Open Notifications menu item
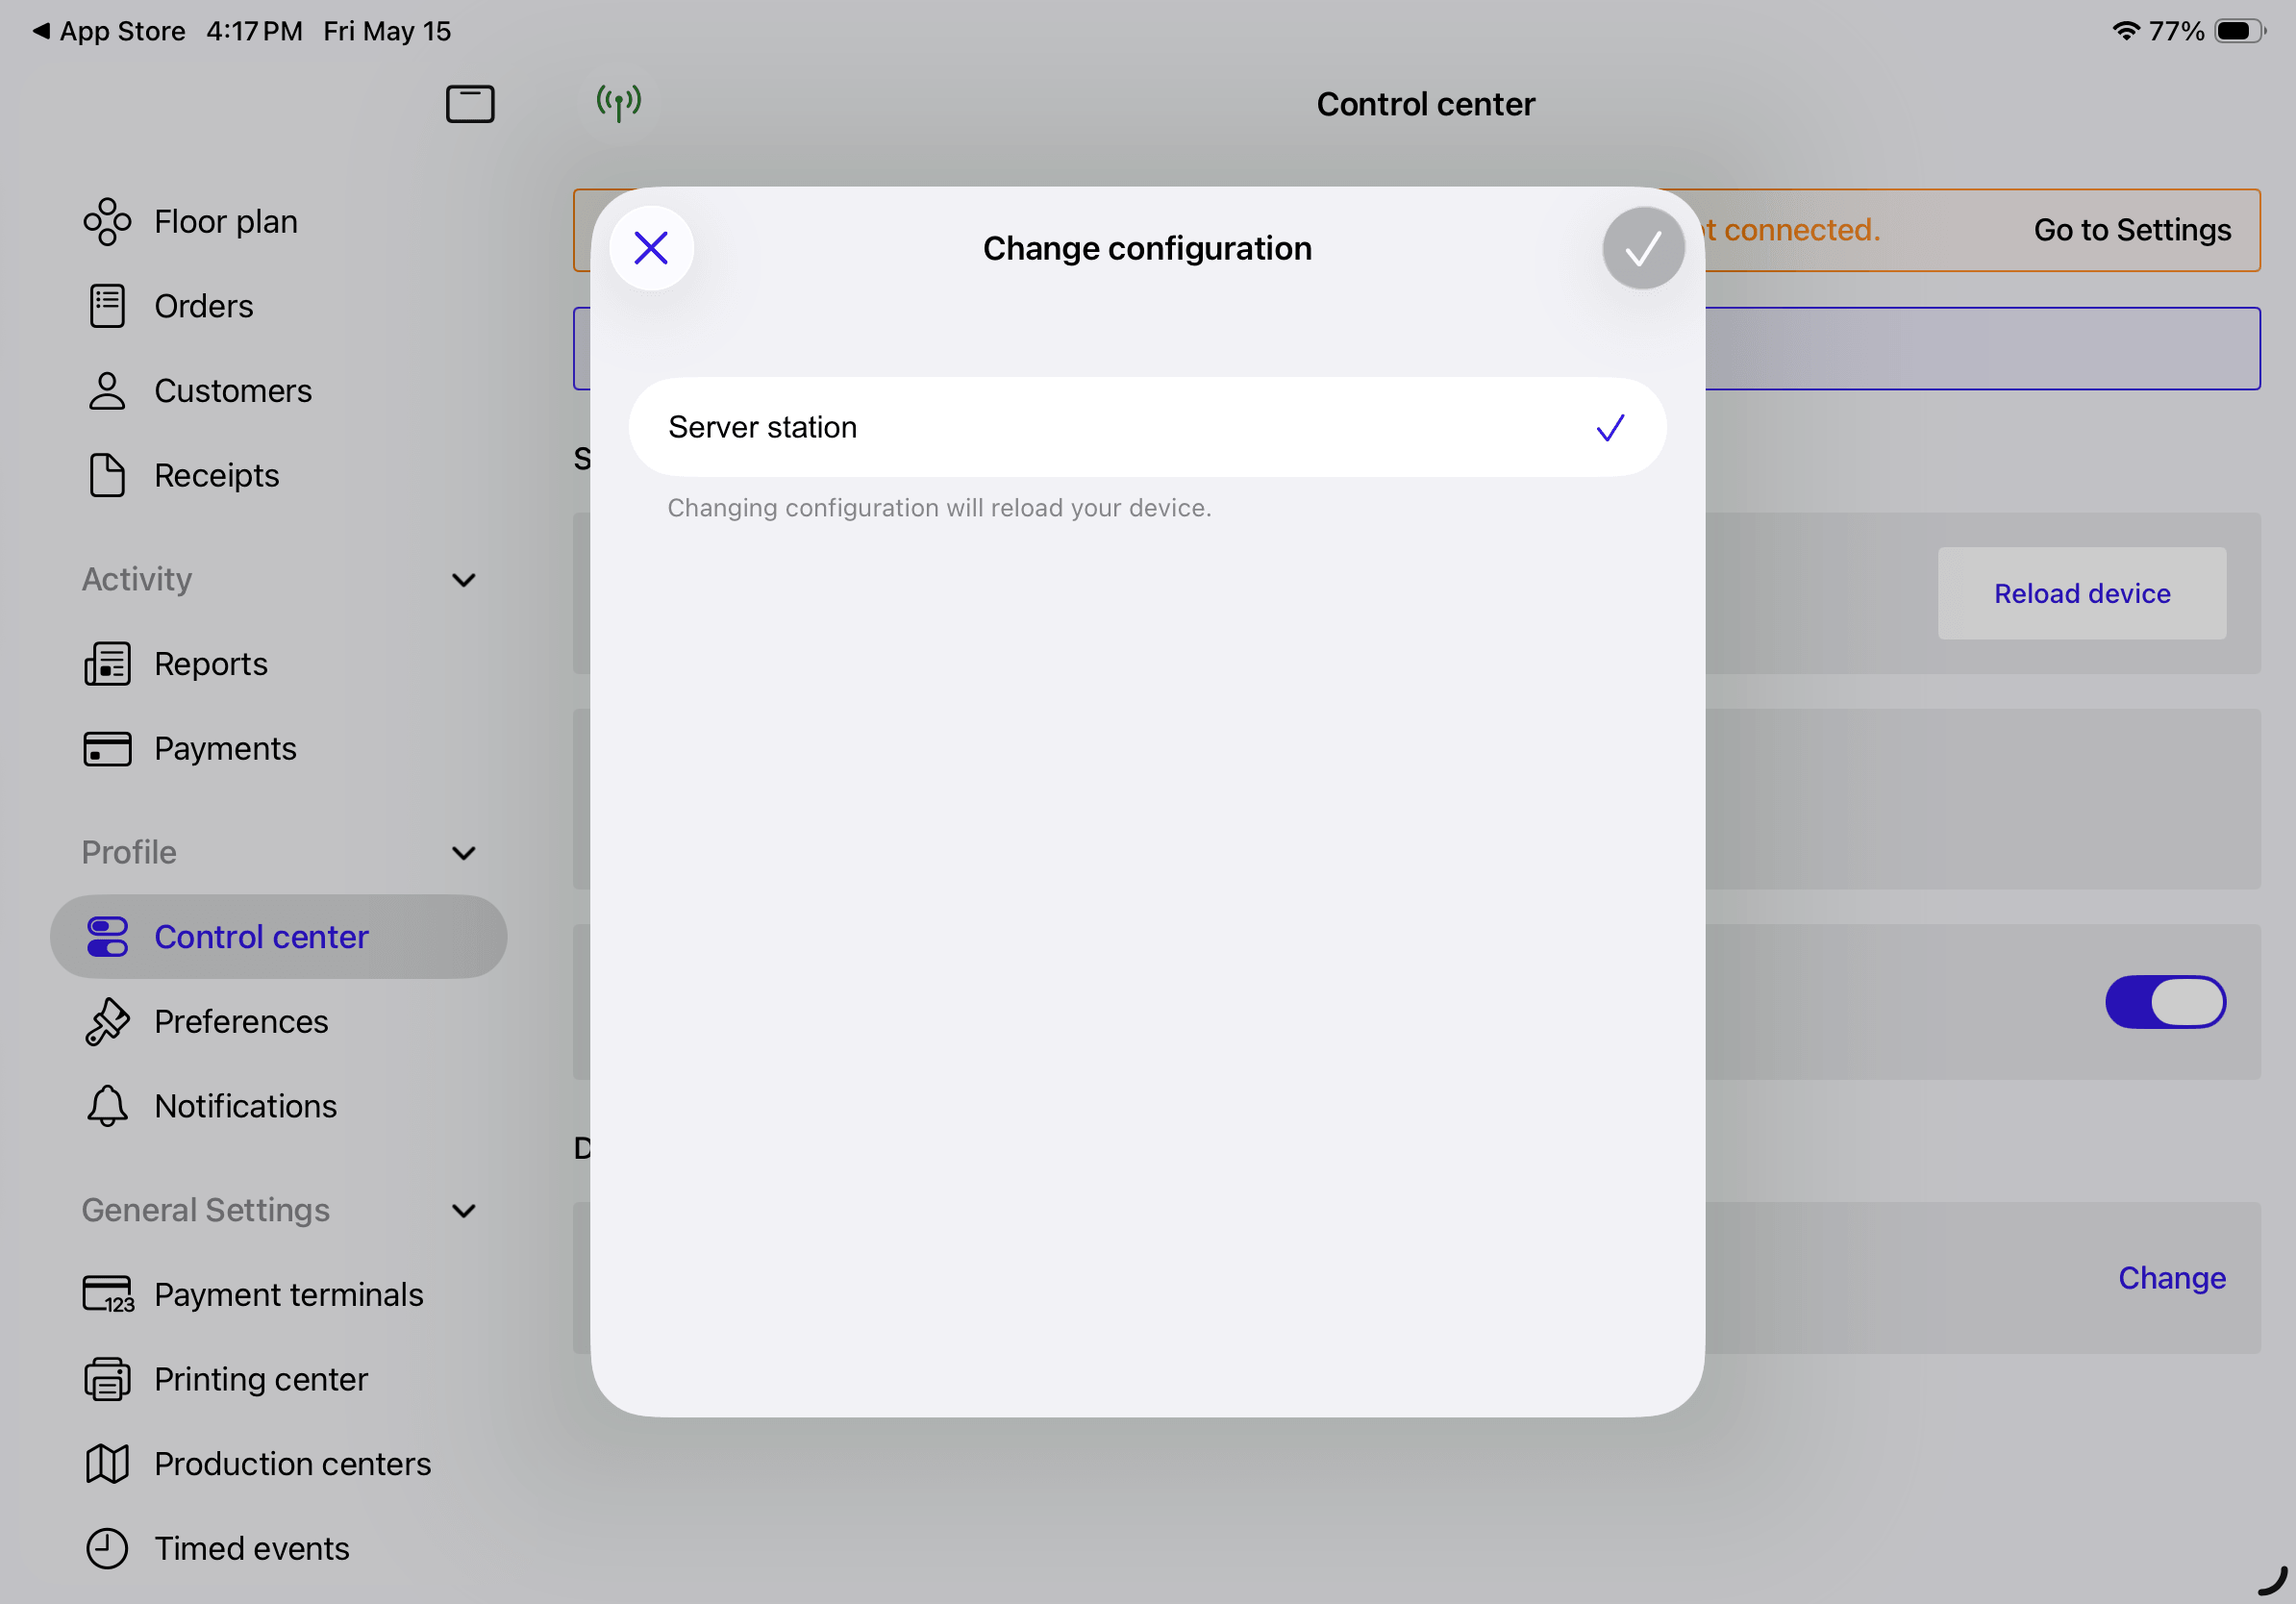This screenshot has height=1604, width=2296. [279, 1106]
